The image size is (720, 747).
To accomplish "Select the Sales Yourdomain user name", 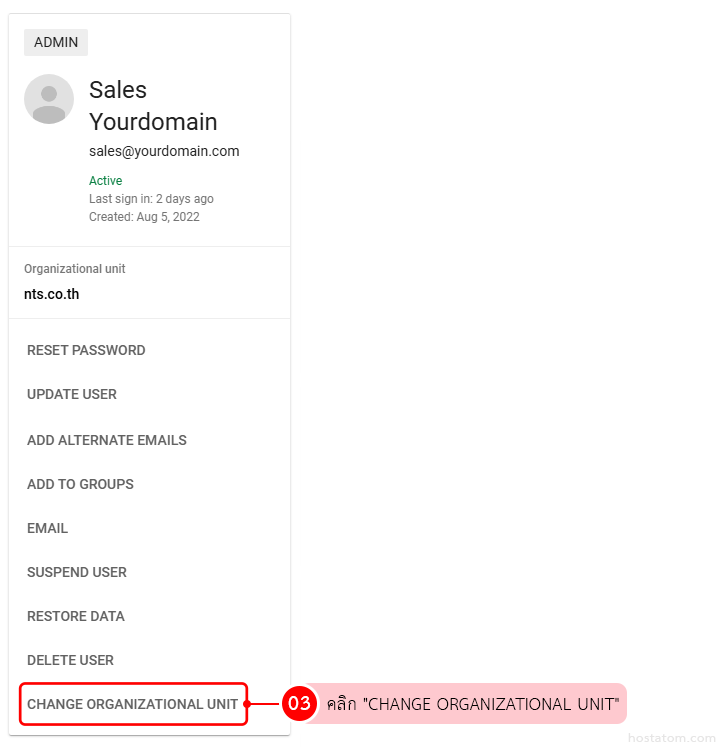I will pyautogui.click(x=153, y=106).
